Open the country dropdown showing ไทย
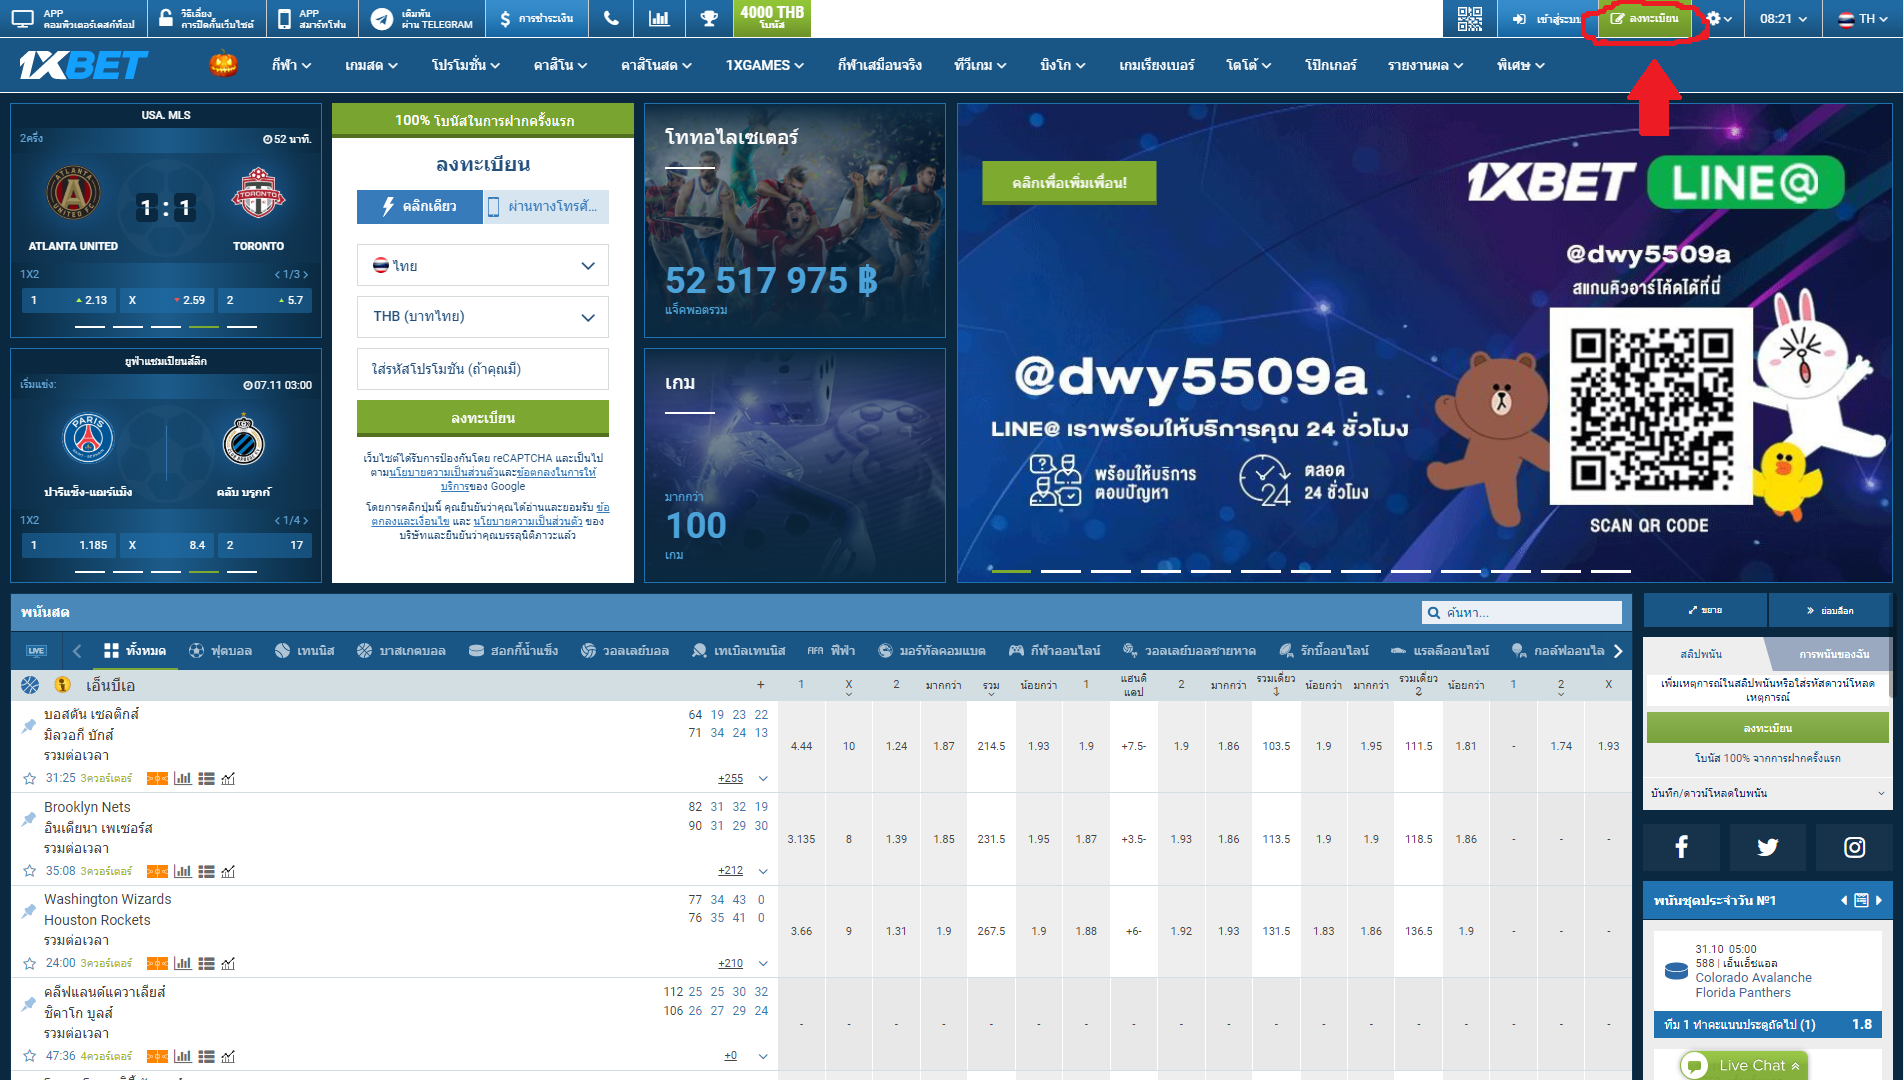The width and height of the screenshot is (1904, 1080). (483, 265)
